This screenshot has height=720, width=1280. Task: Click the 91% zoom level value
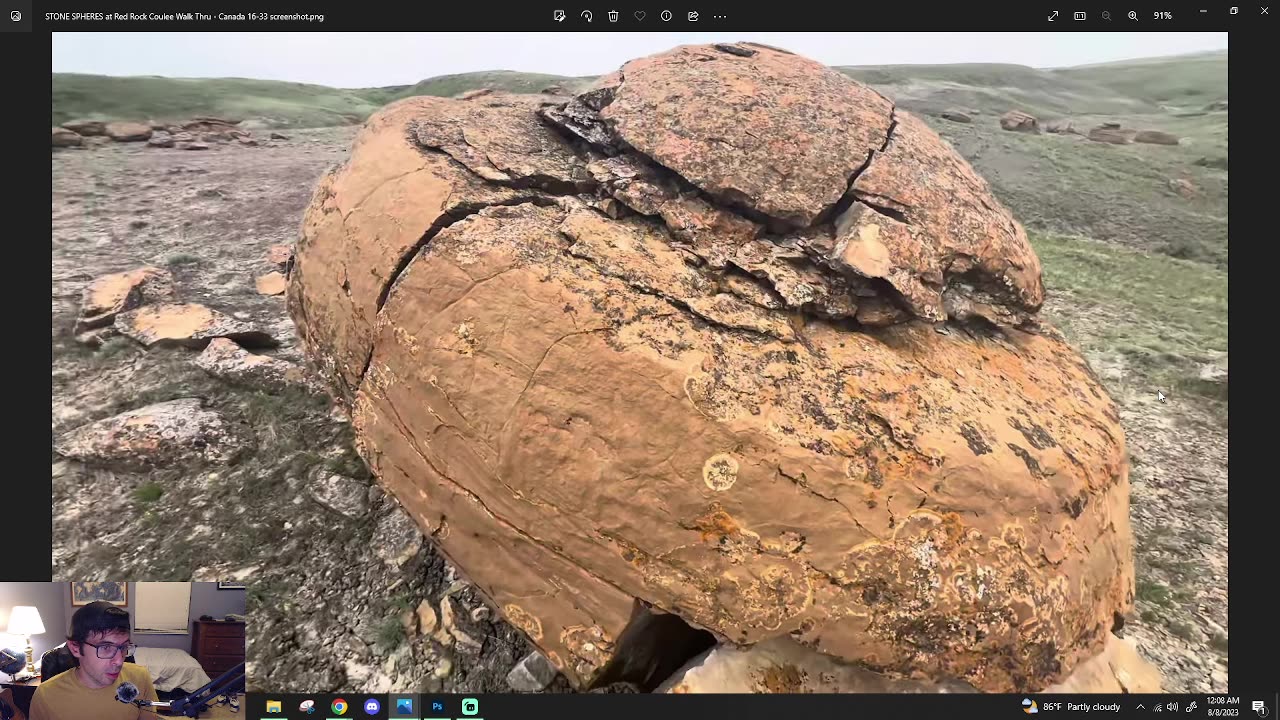1163,16
